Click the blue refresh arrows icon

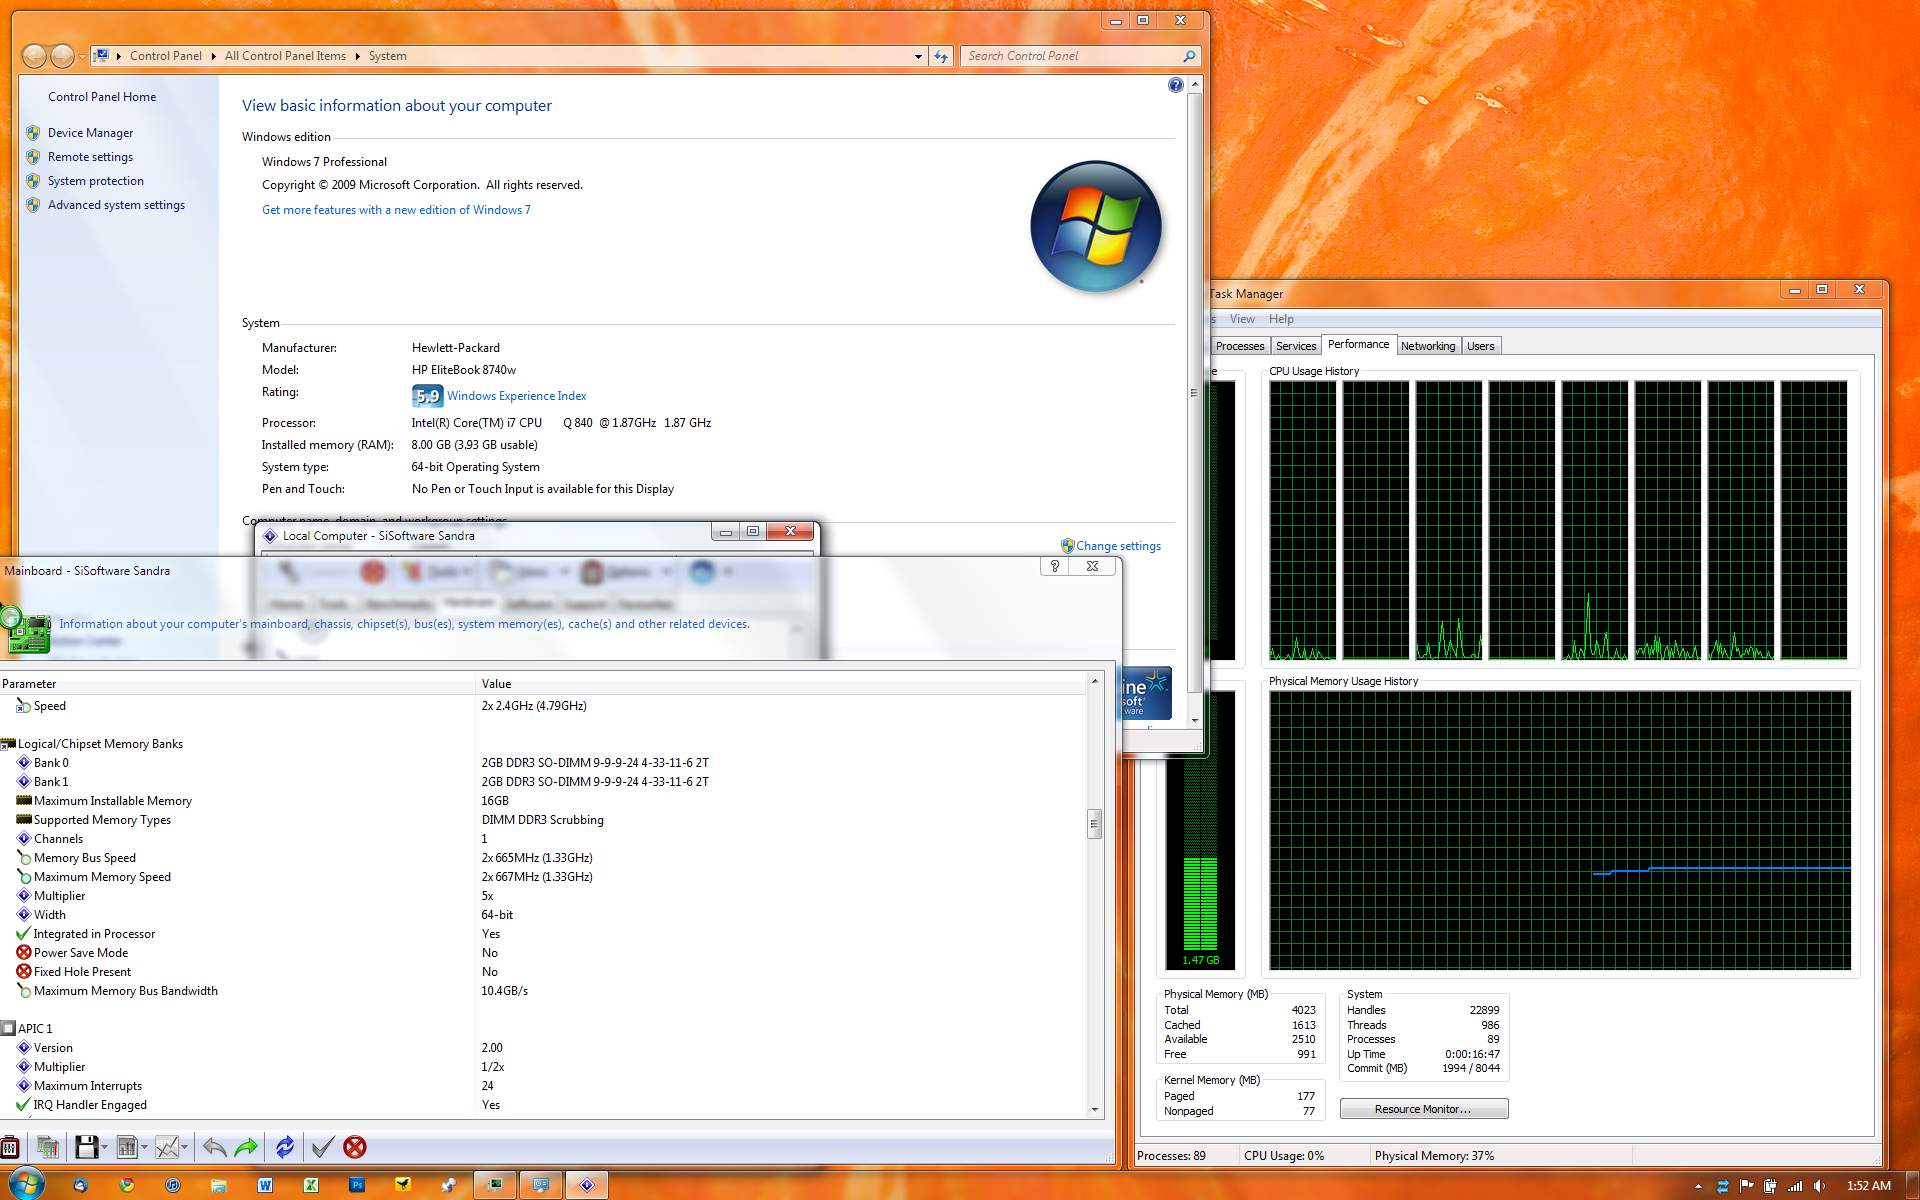click(x=285, y=1147)
